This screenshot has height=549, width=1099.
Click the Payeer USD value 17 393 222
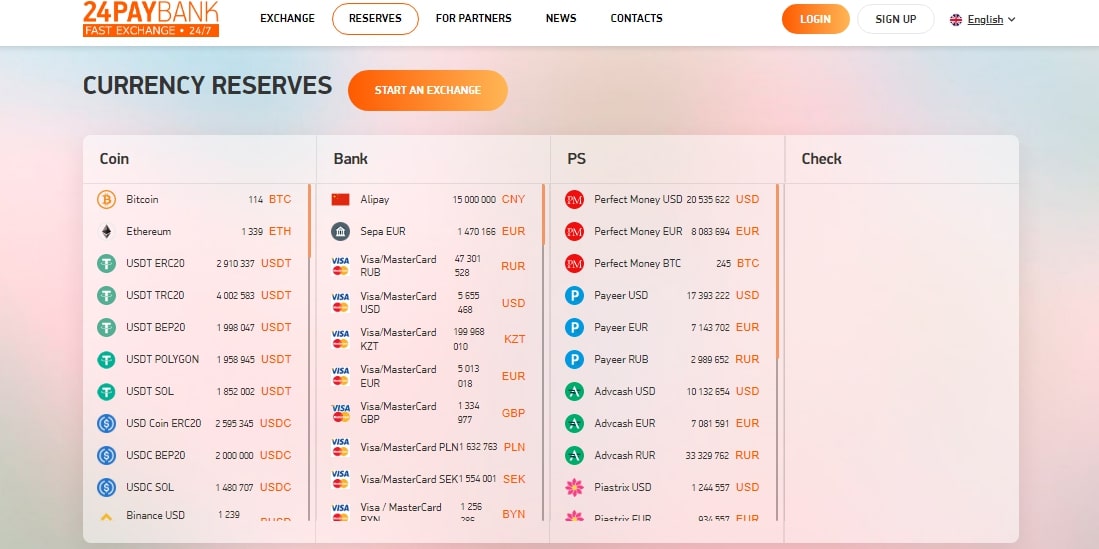[708, 296]
